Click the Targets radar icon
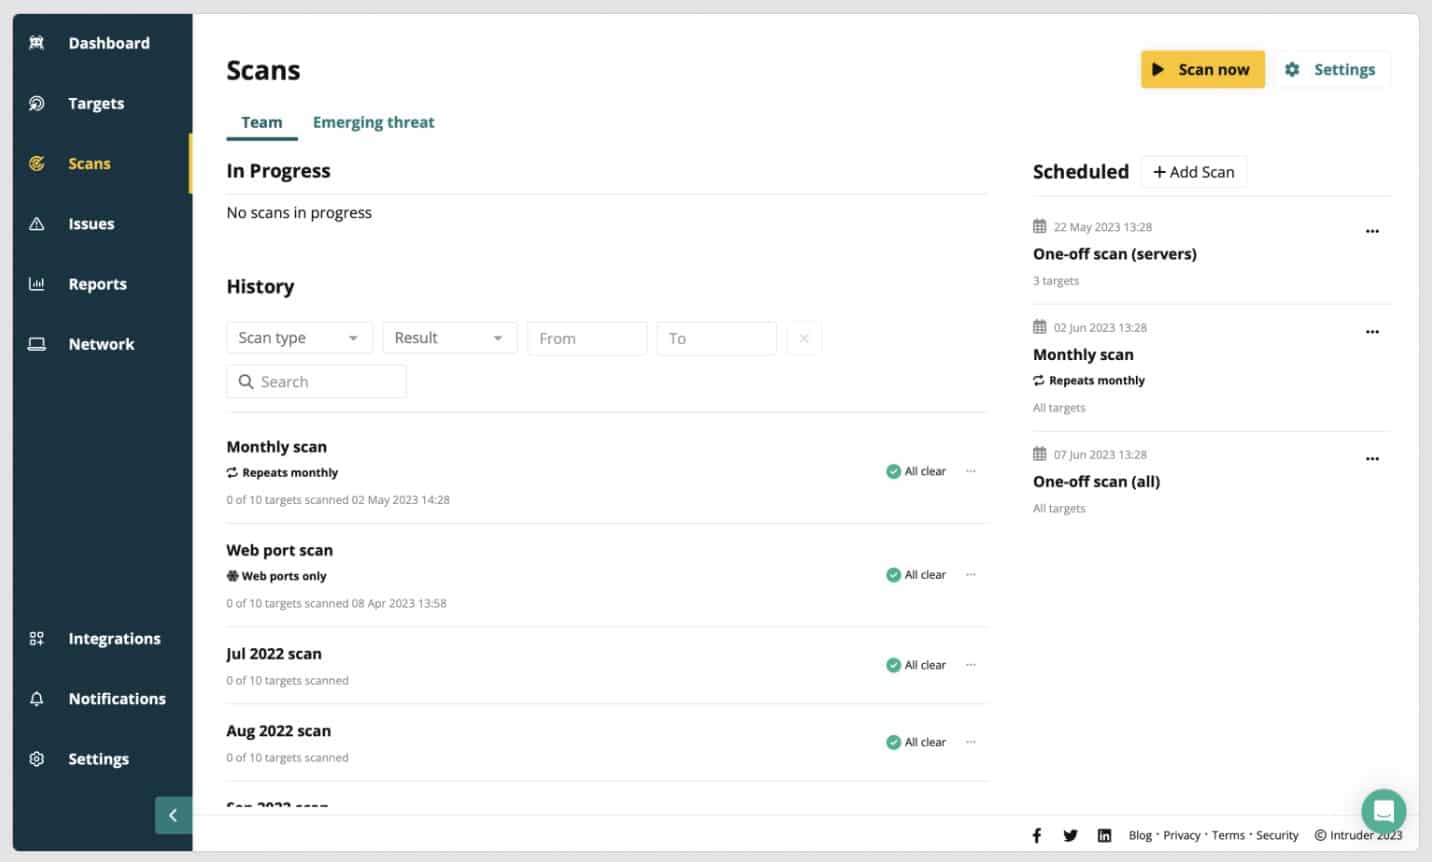The height and width of the screenshot is (862, 1432). click(37, 103)
